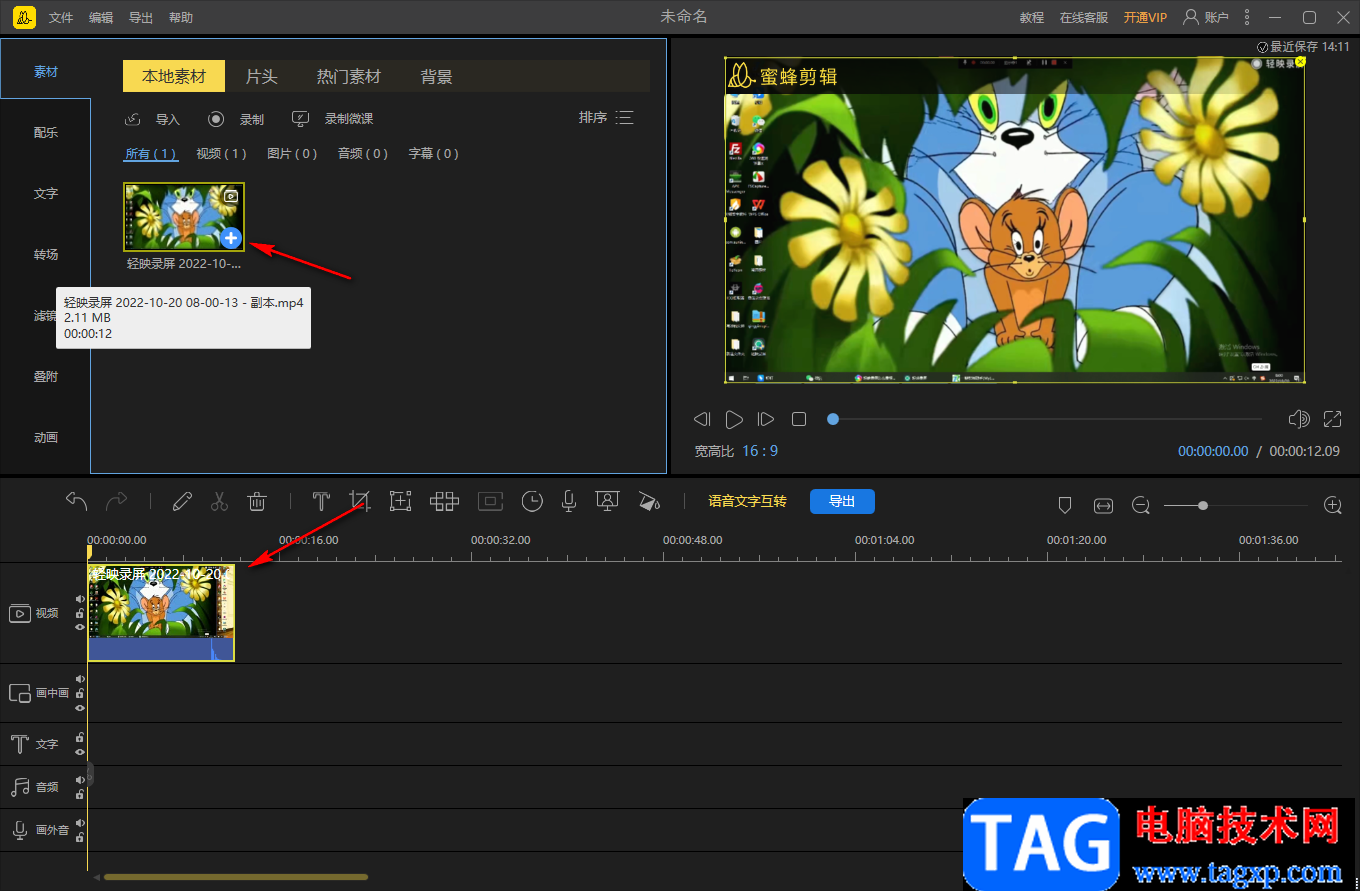Play the video preview

(x=734, y=419)
